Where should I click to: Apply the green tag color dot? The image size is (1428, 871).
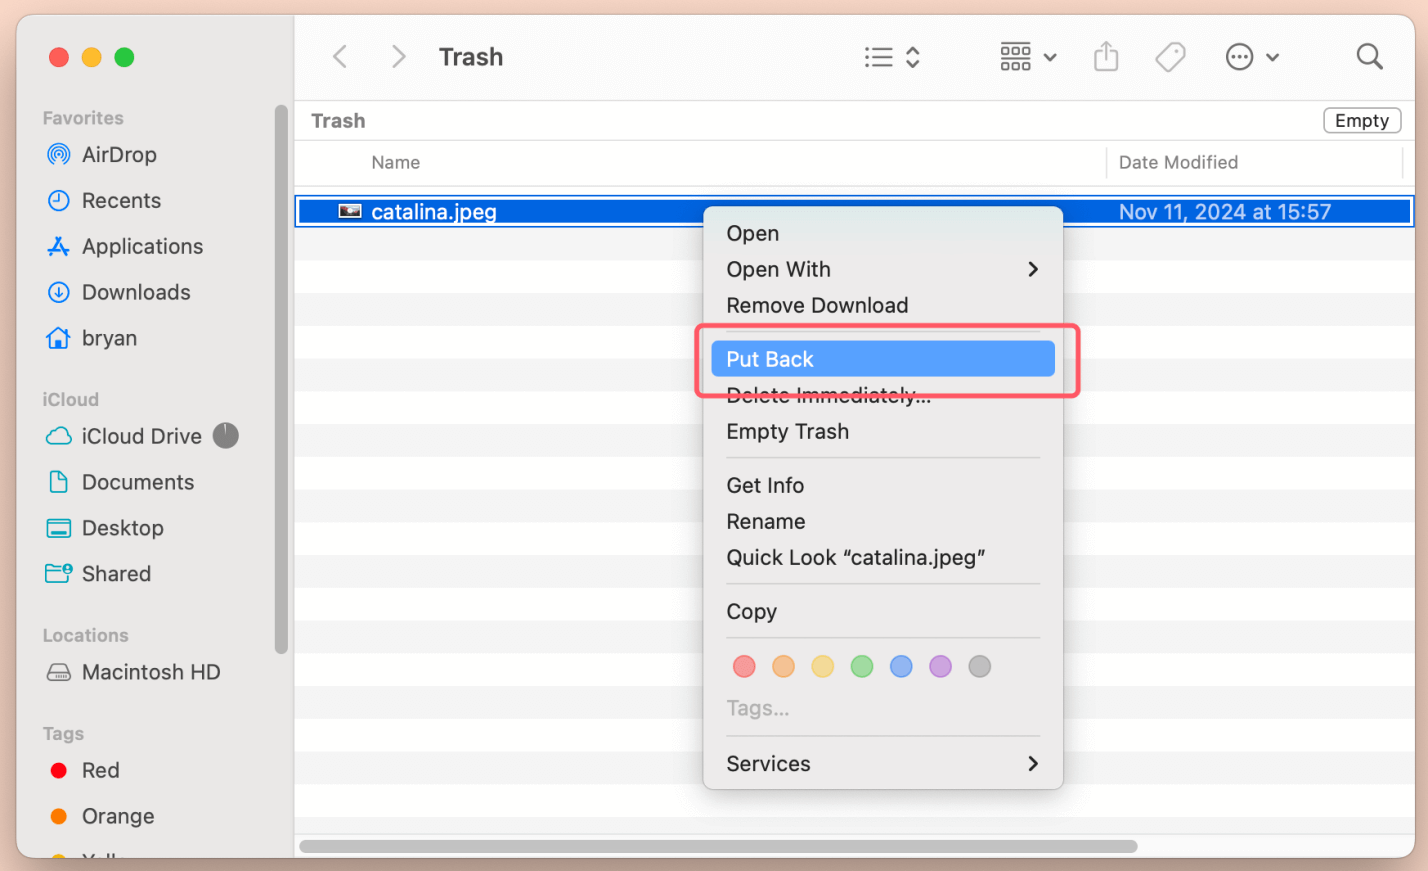tap(862, 667)
